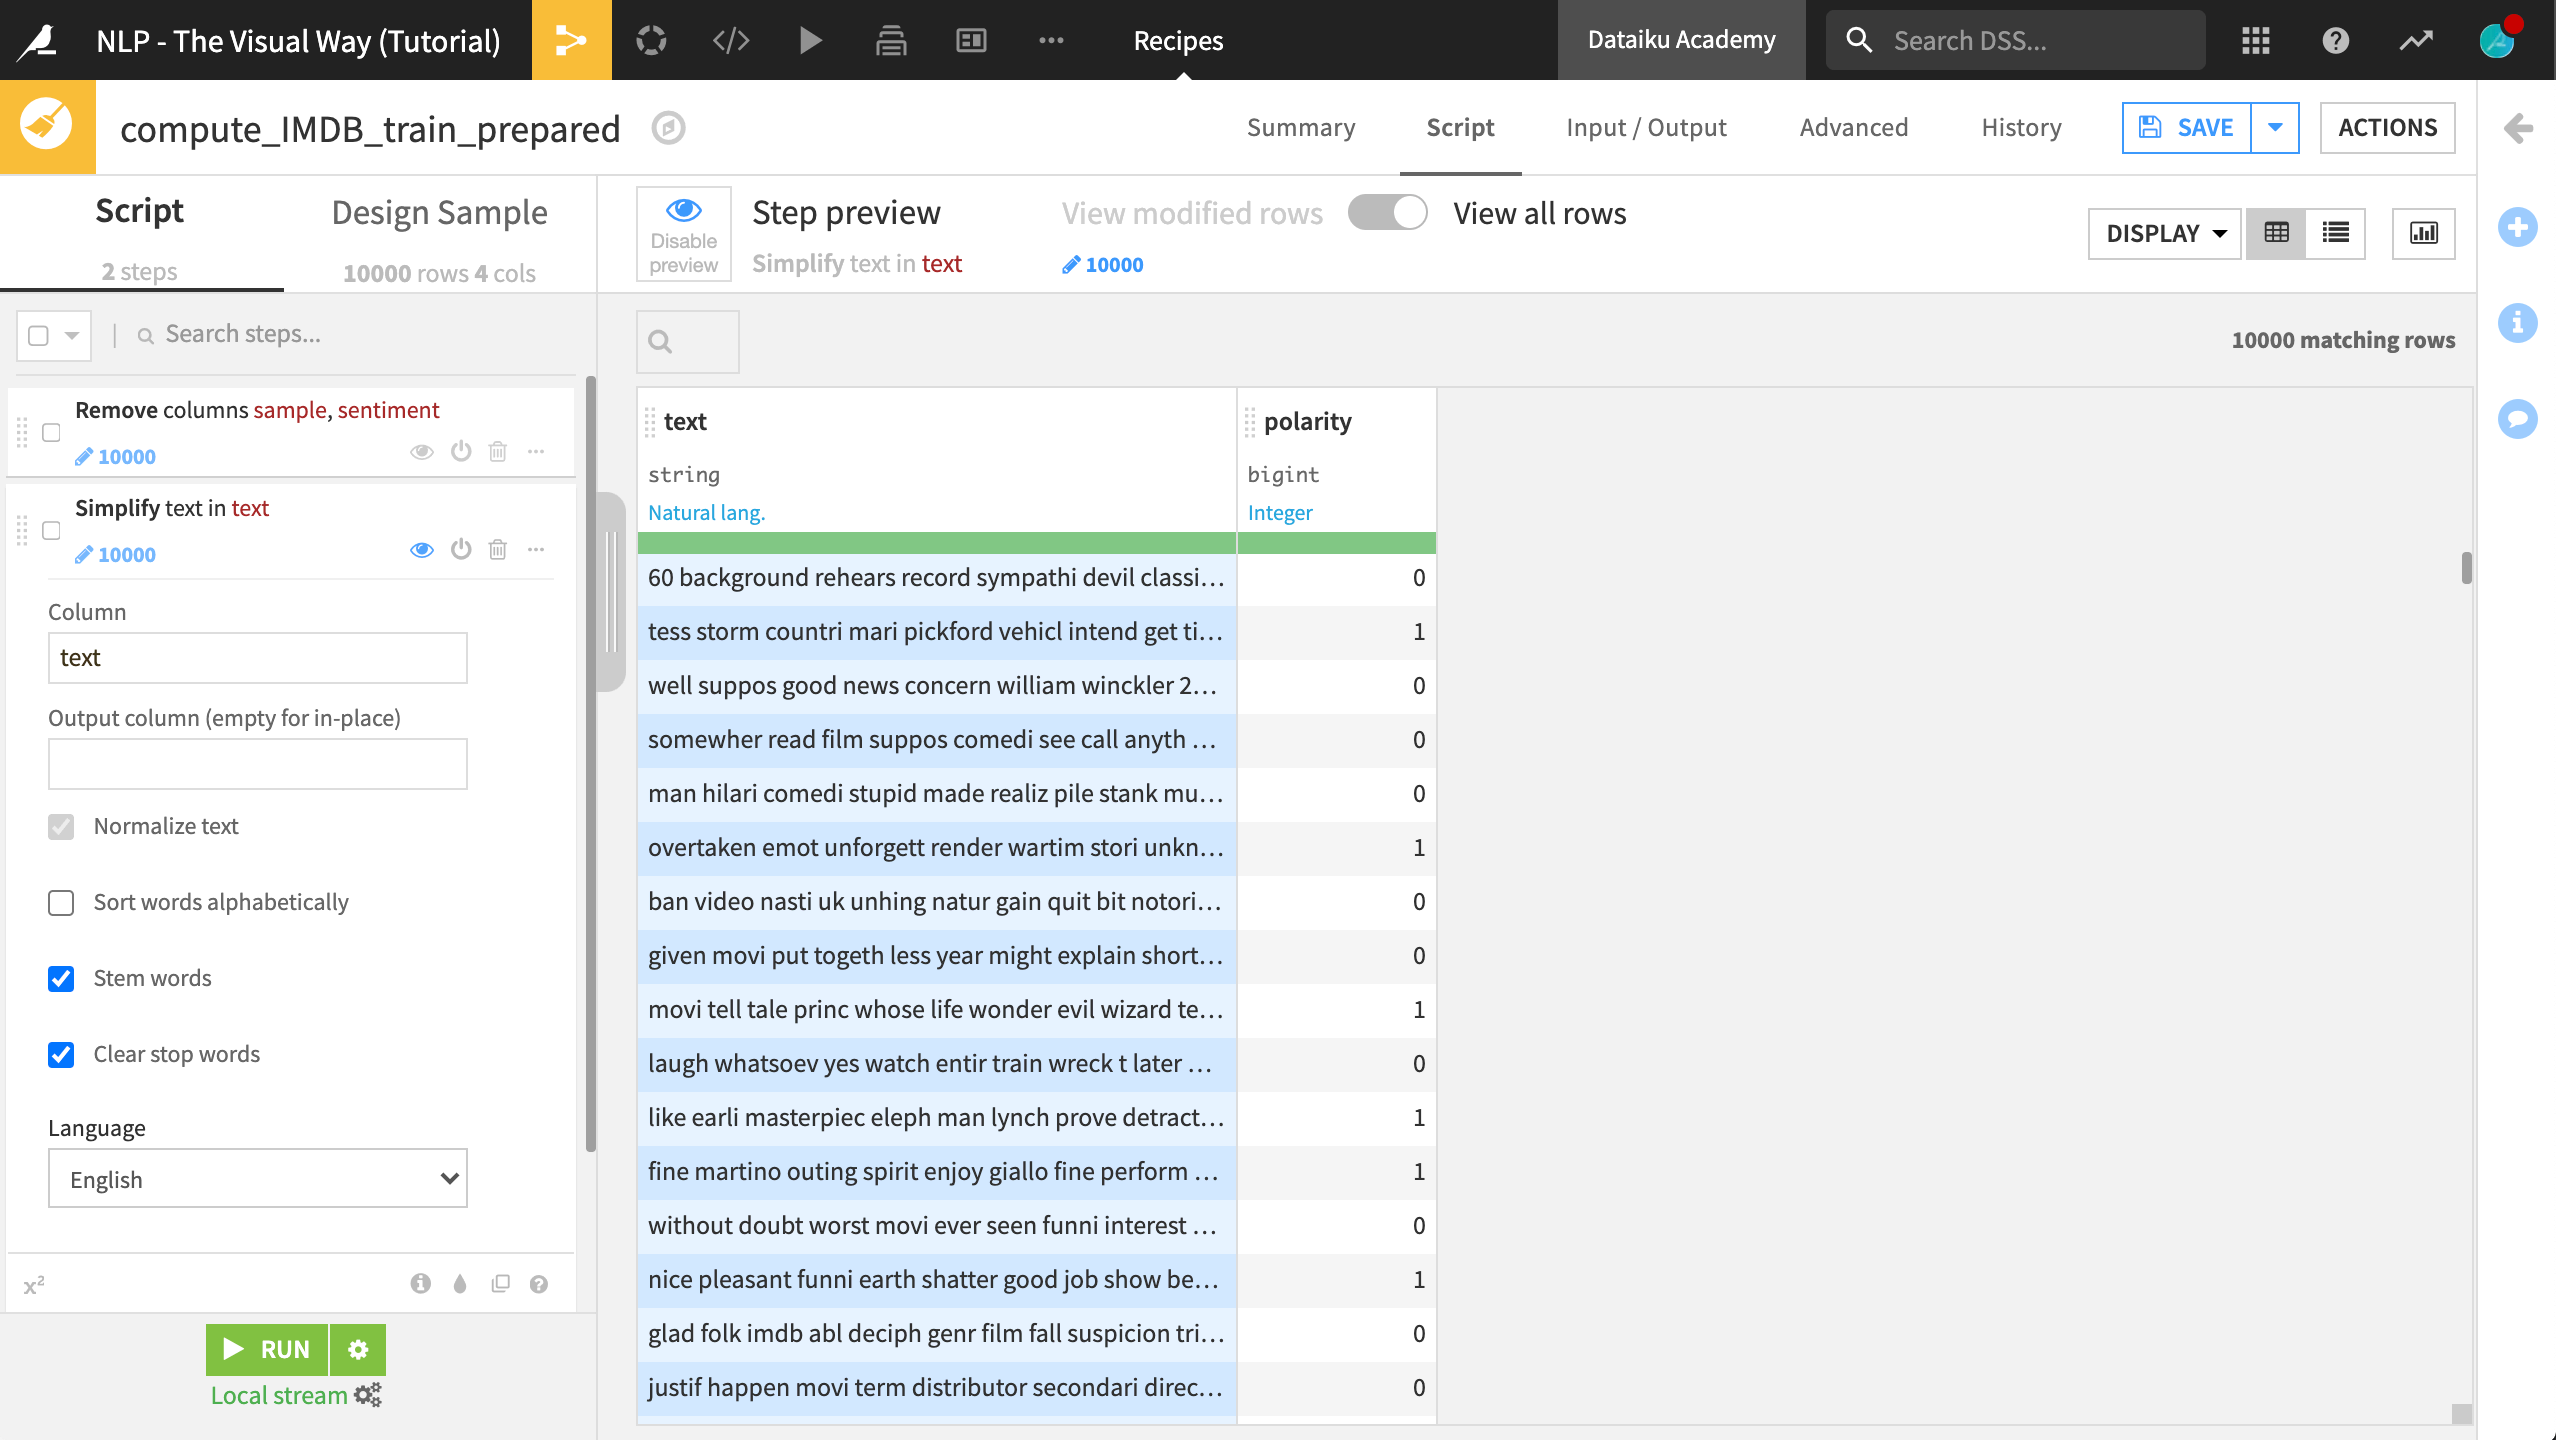The height and width of the screenshot is (1440, 2556).
Task: Select the Remove columns step checkbox
Action: pyautogui.click(x=51, y=433)
